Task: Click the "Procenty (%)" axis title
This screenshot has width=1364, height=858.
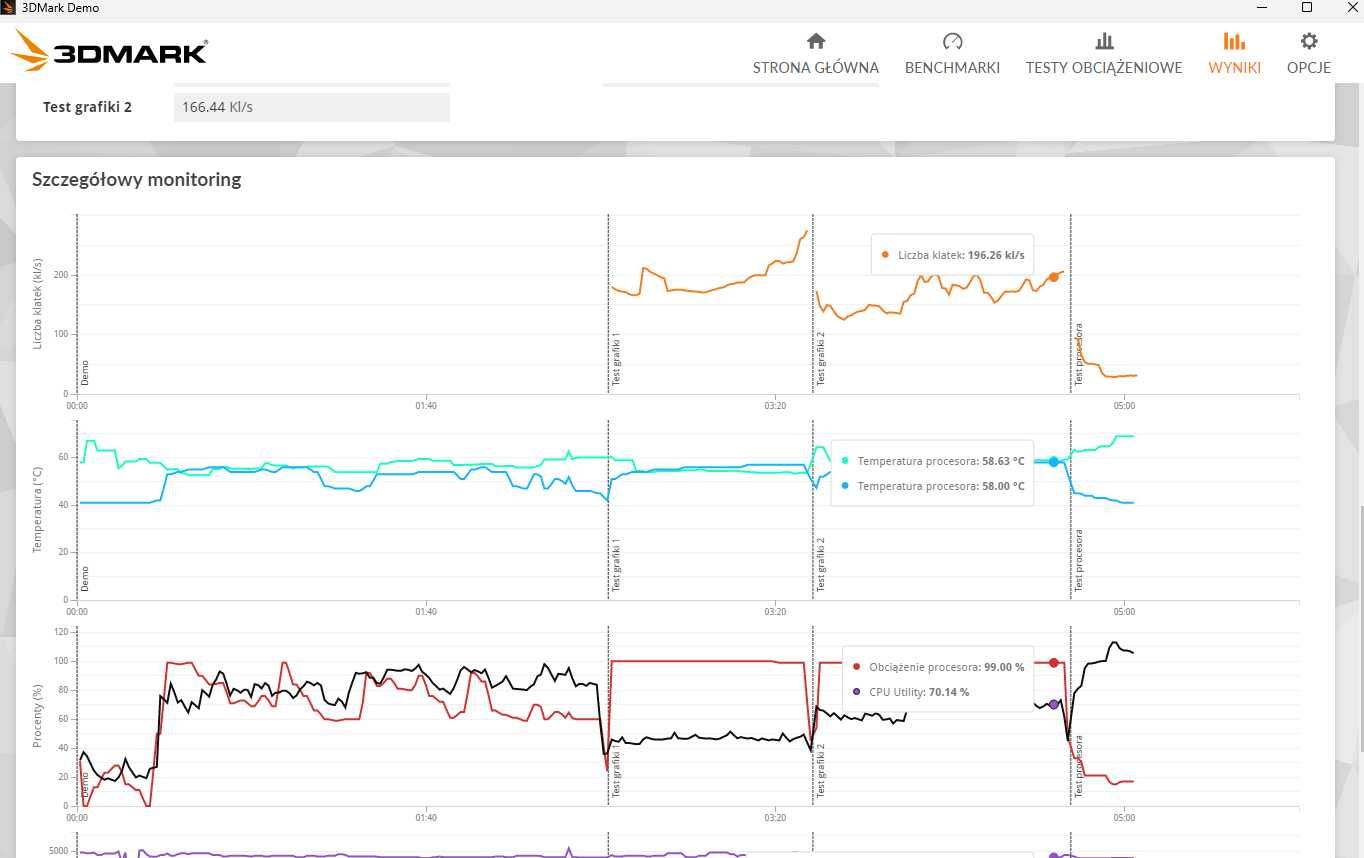Action: pyautogui.click(x=38, y=716)
